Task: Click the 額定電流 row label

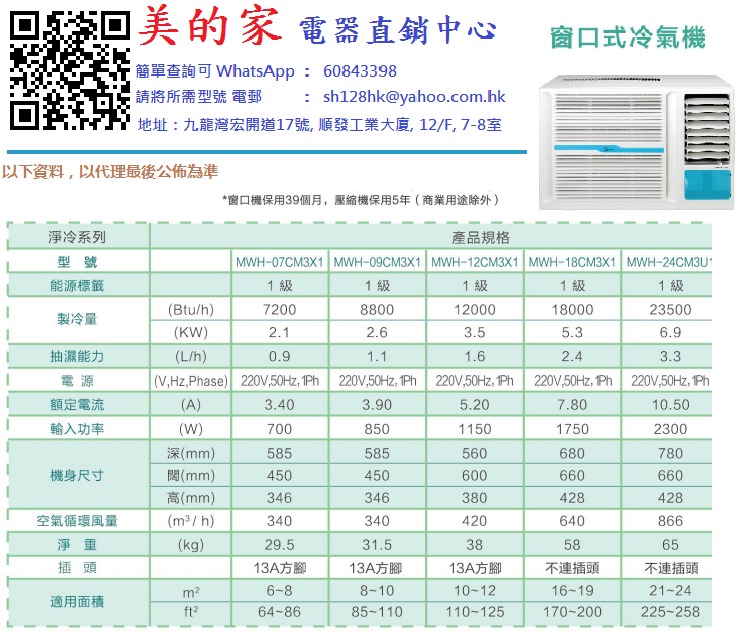Action: pyautogui.click(x=76, y=404)
